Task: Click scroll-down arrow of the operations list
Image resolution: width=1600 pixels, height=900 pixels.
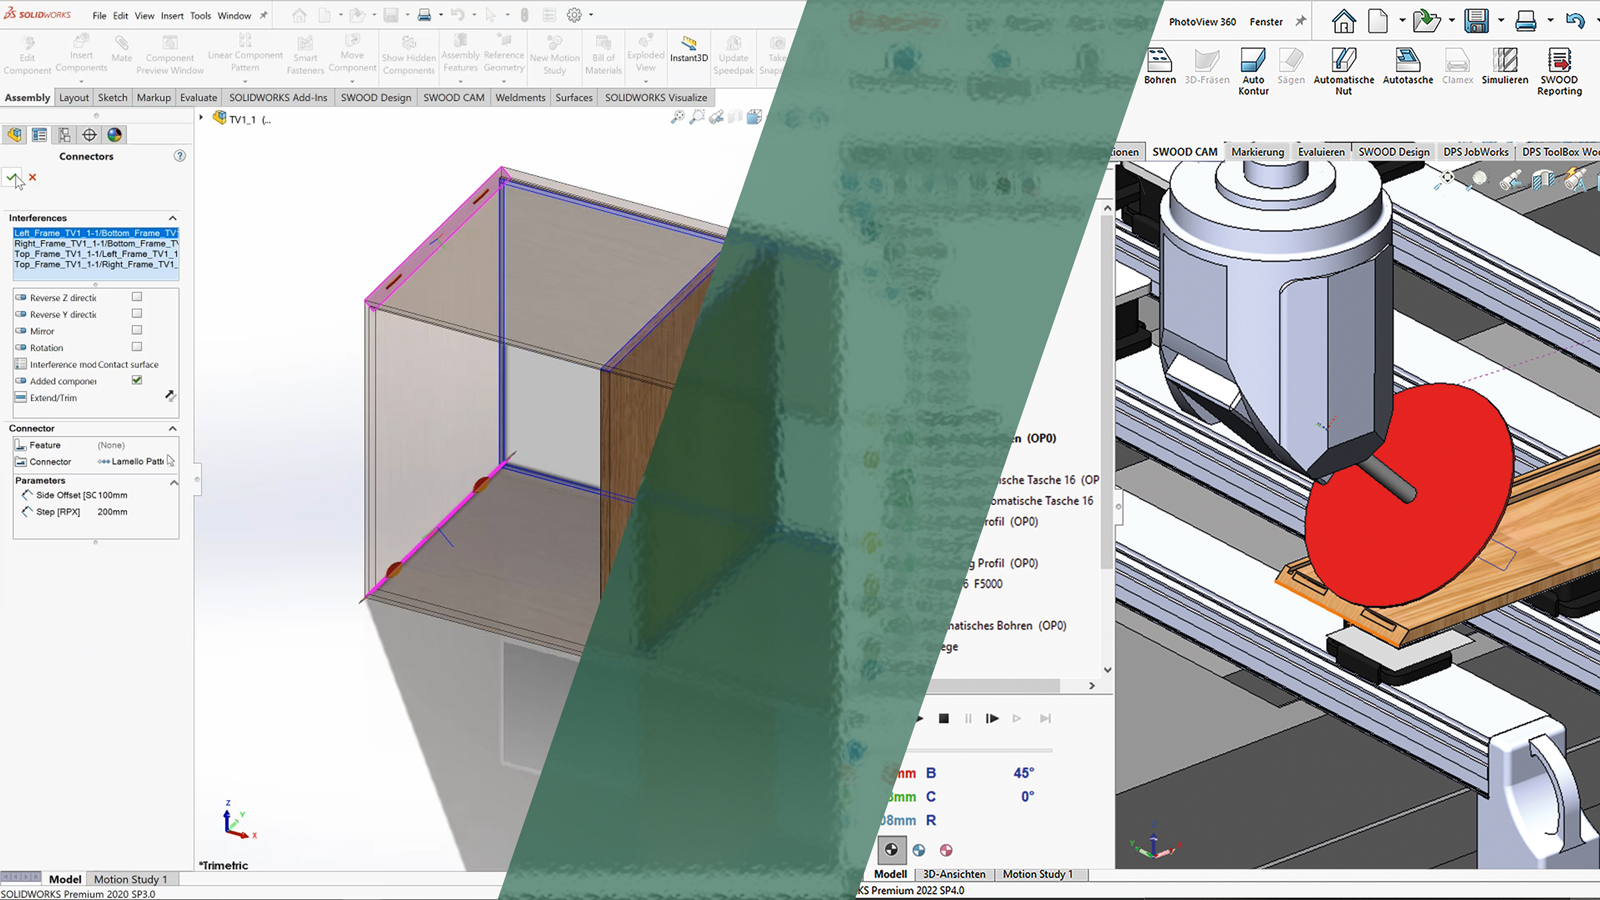Action: (1107, 670)
